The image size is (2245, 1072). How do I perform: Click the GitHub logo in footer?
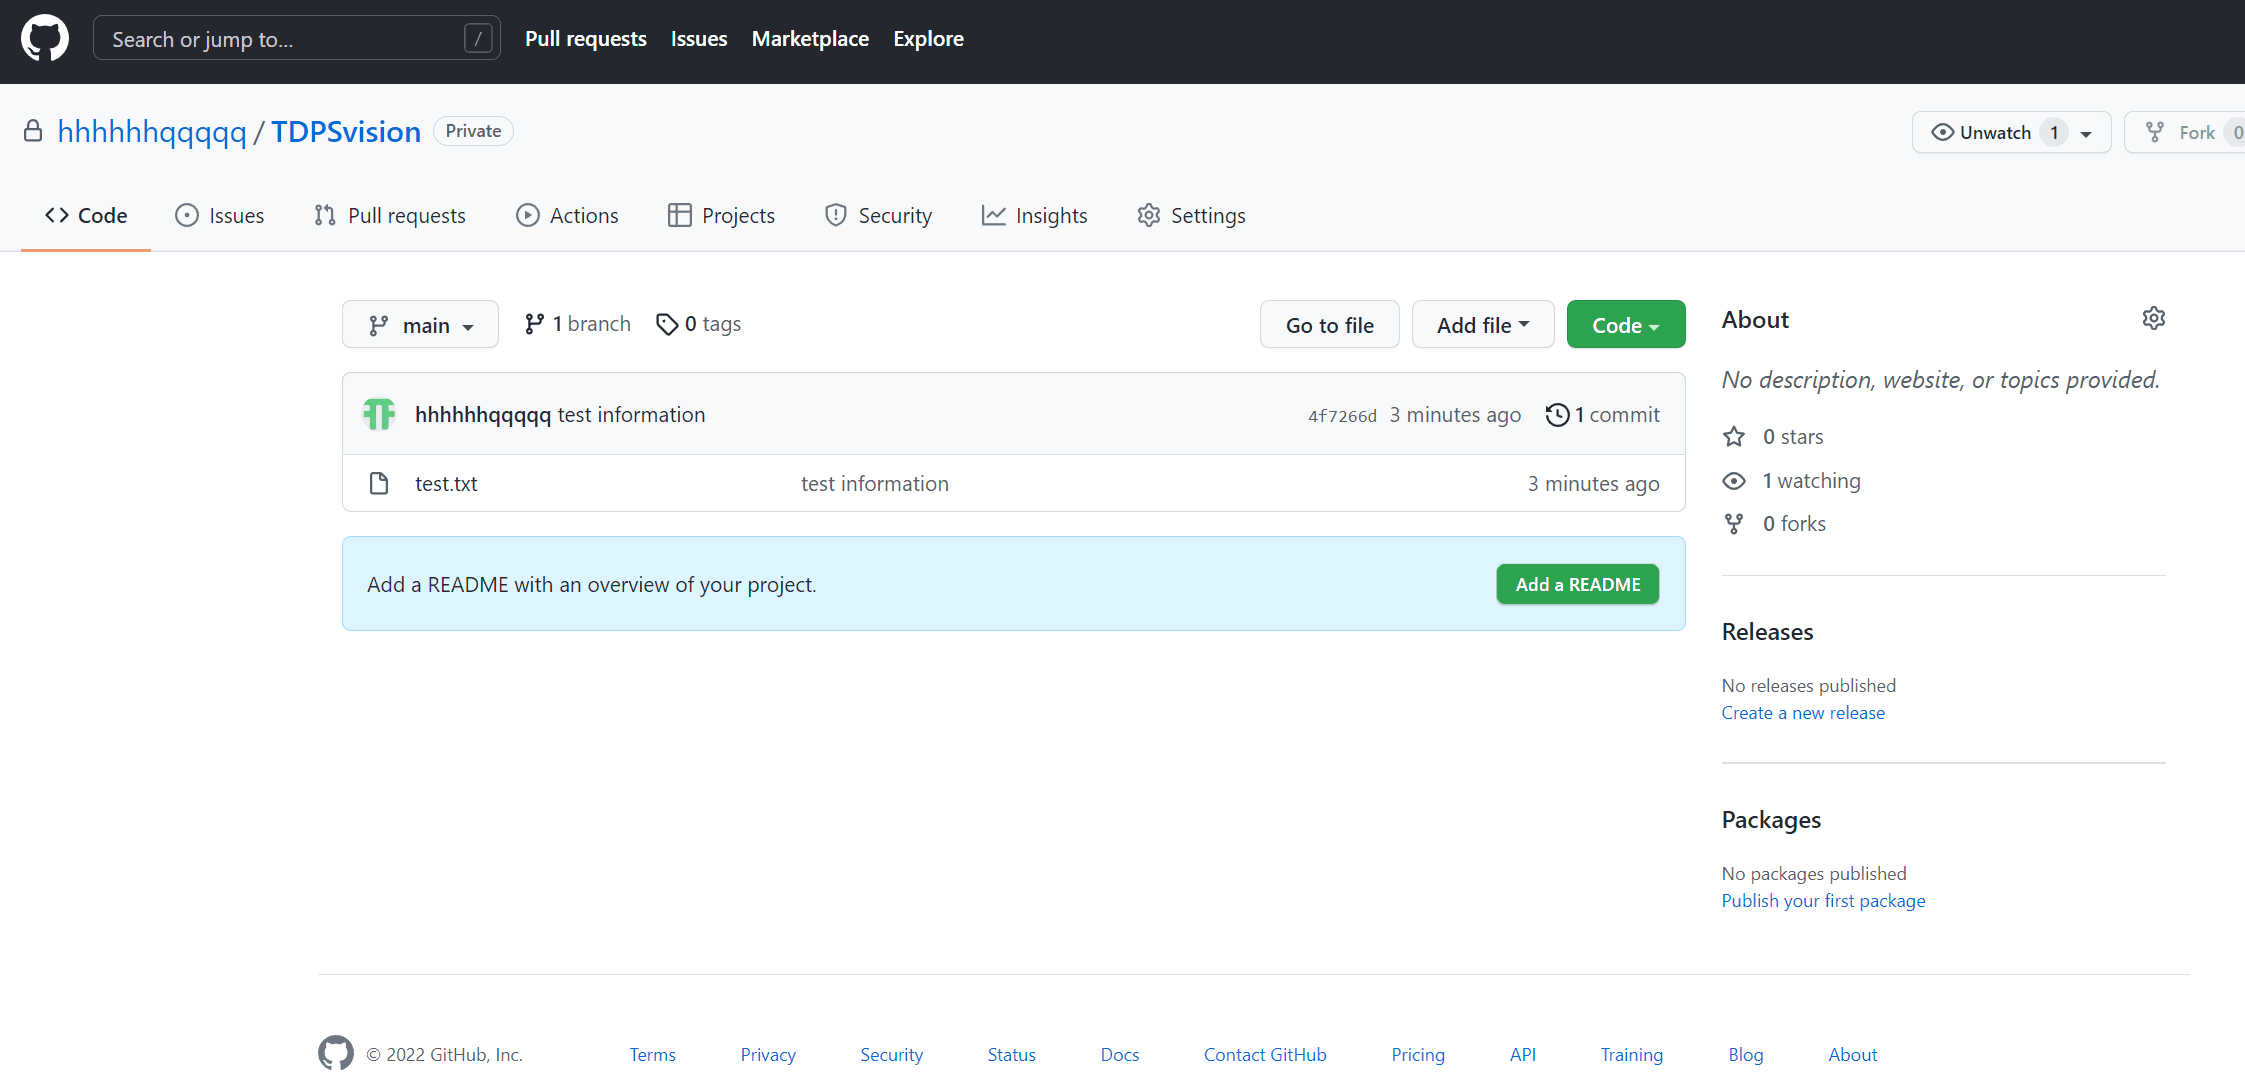click(336, 1053)
